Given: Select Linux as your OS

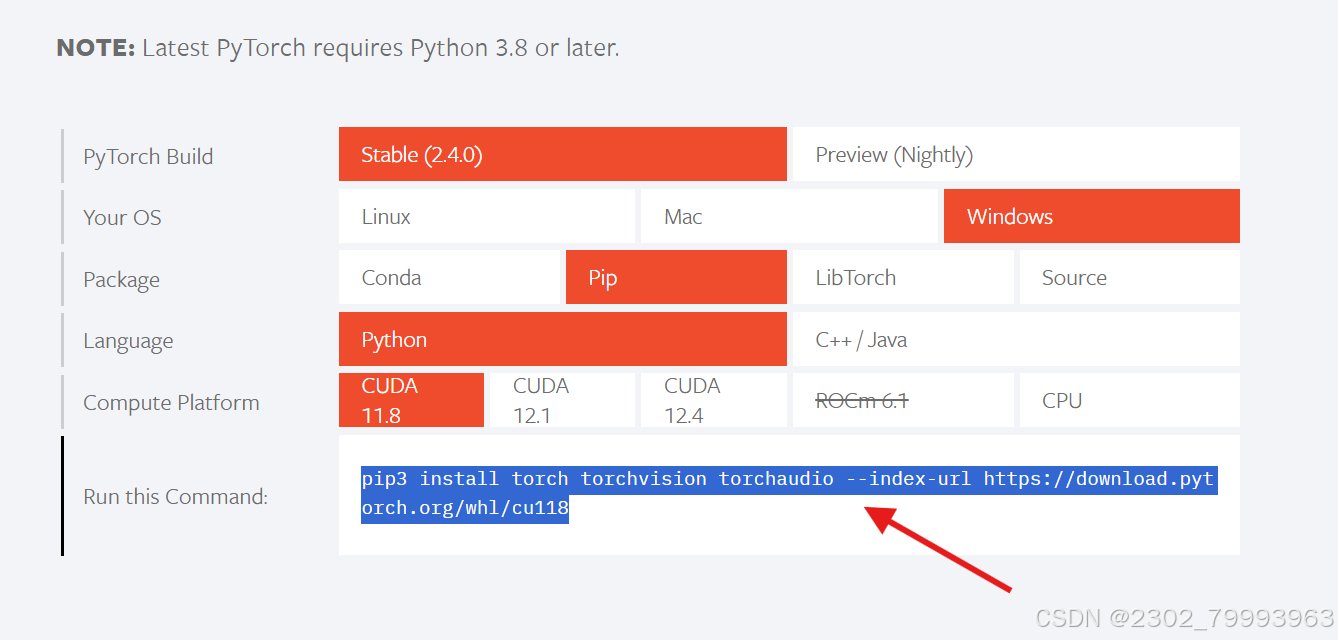Looking at the screenshot, I should pyautogui.click(x=487, y=216).
